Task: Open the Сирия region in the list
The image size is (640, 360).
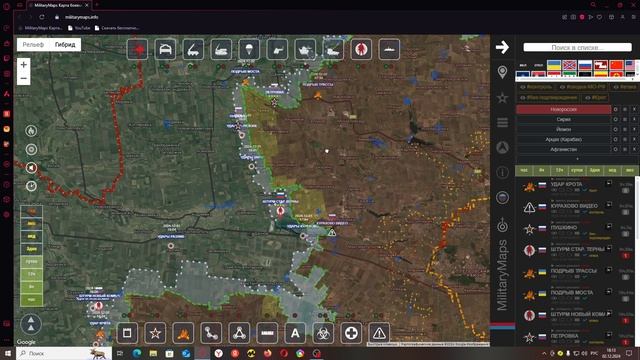Action: coord(563,119)
